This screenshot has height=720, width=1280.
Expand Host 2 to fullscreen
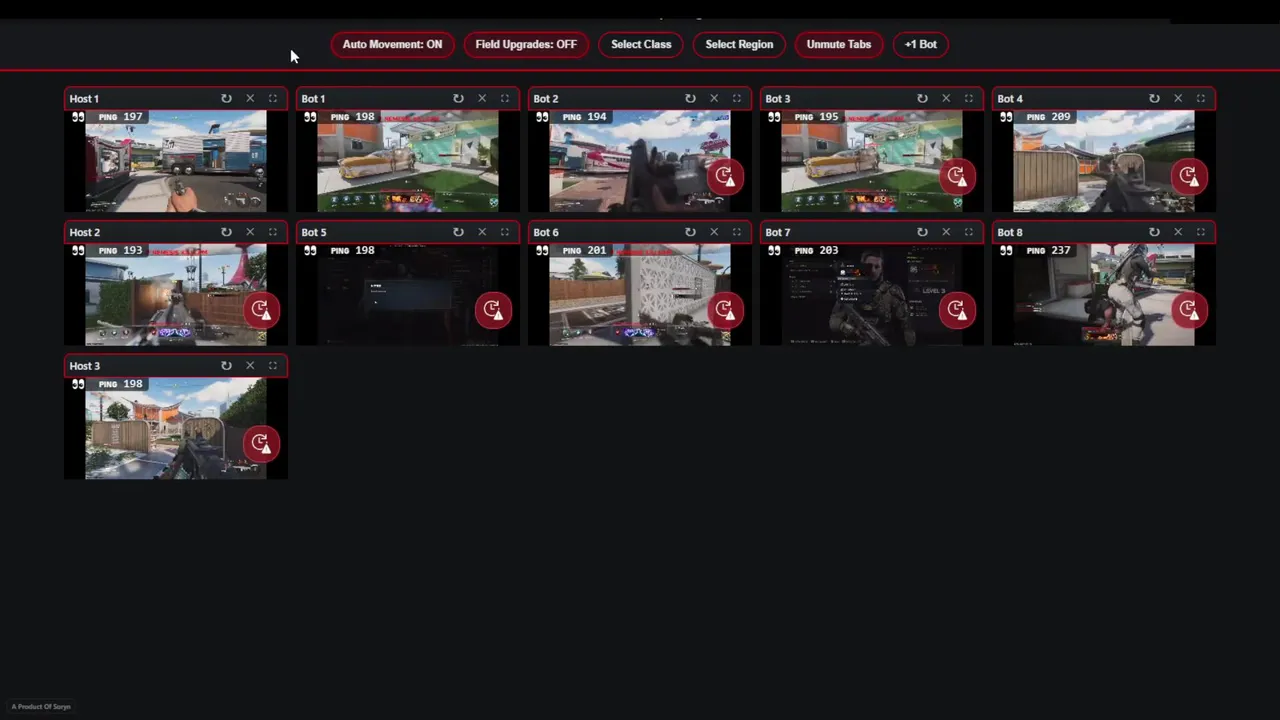pos(273,233)
